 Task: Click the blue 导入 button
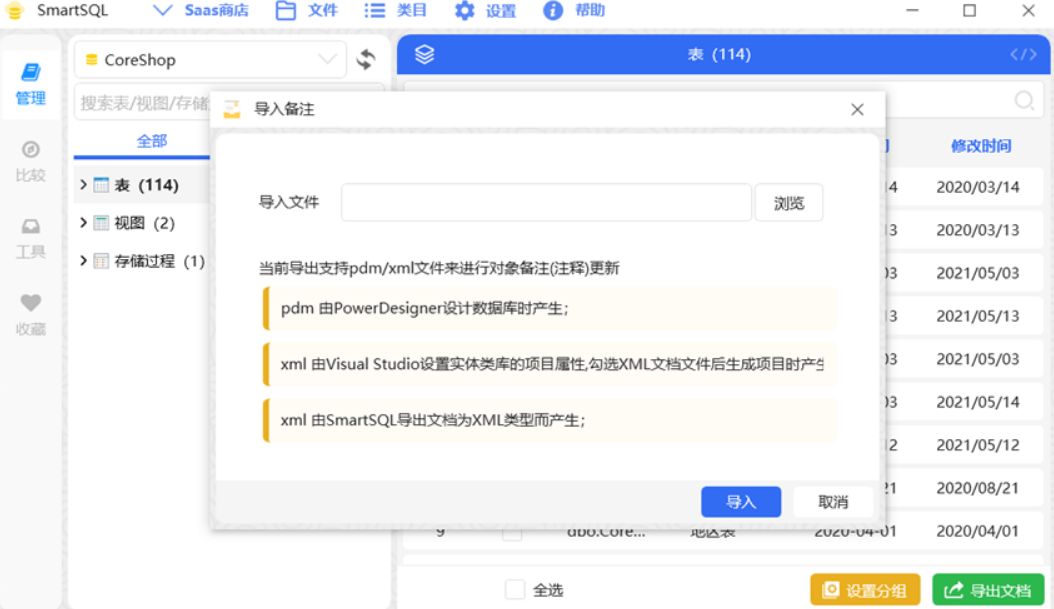[x=741, y=501]
